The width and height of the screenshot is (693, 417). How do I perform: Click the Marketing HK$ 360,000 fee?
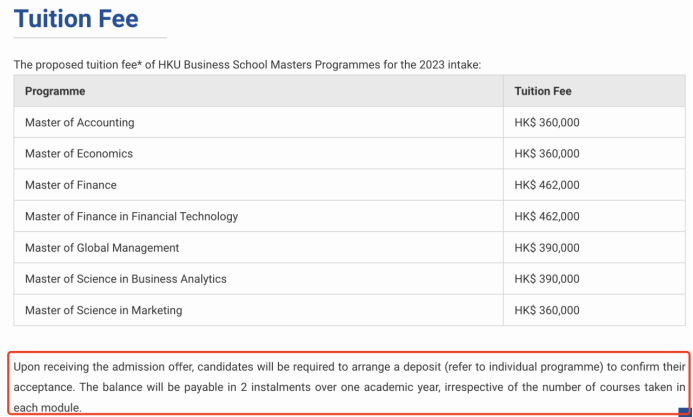547,310
